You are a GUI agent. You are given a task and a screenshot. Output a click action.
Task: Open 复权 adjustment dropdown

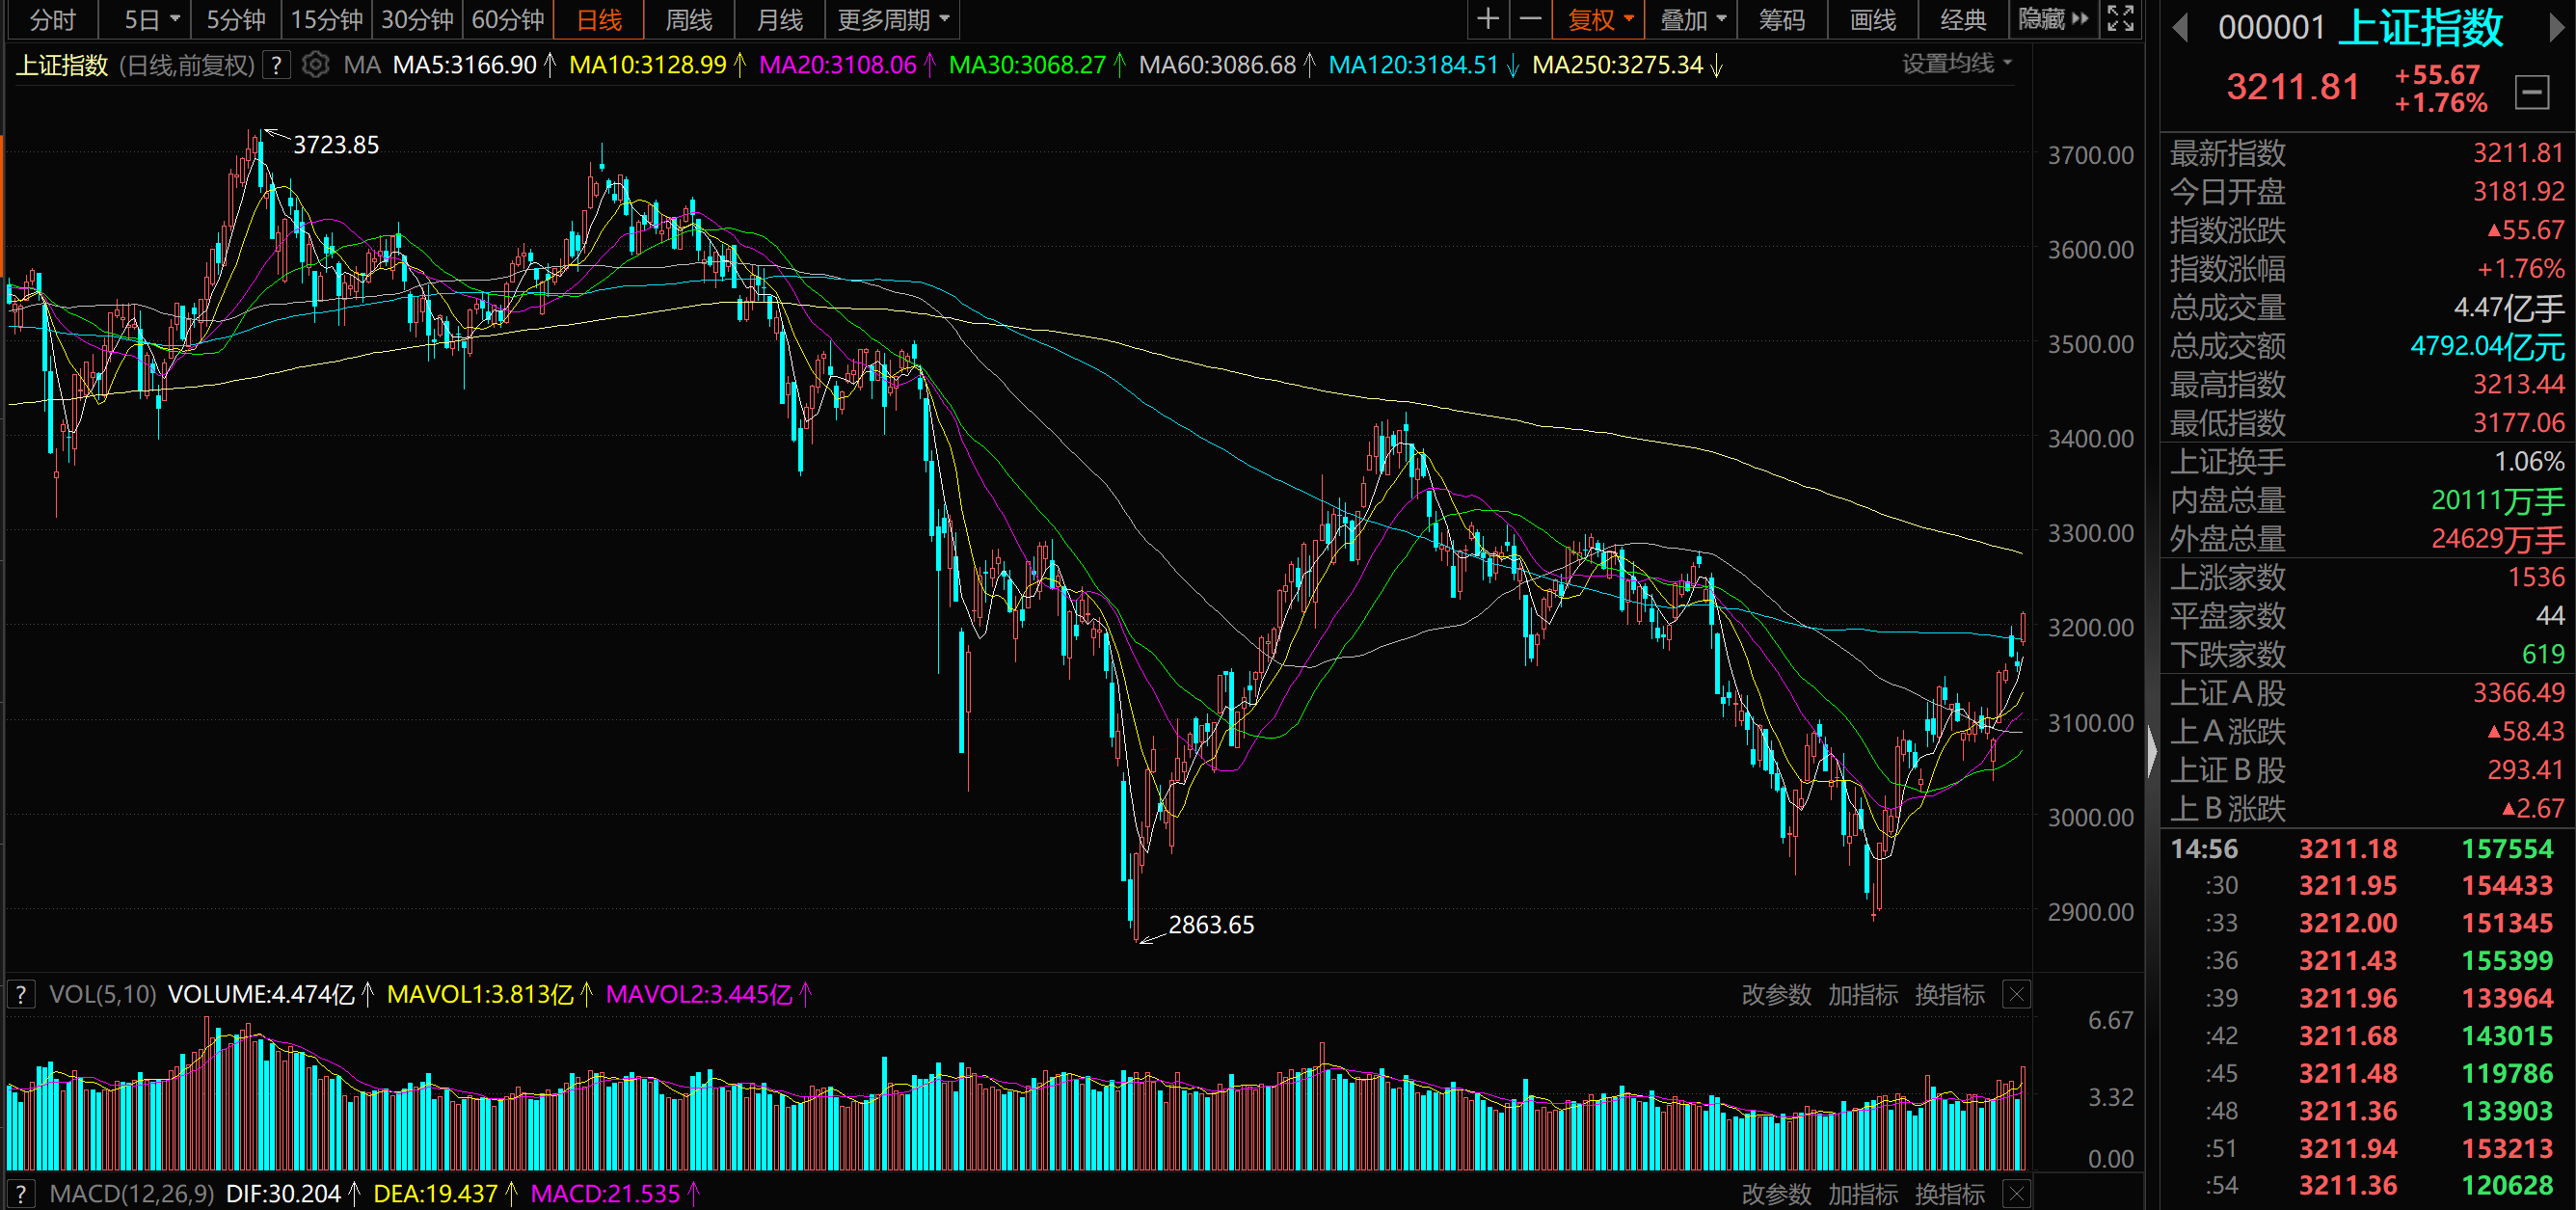click(1599, 19)
